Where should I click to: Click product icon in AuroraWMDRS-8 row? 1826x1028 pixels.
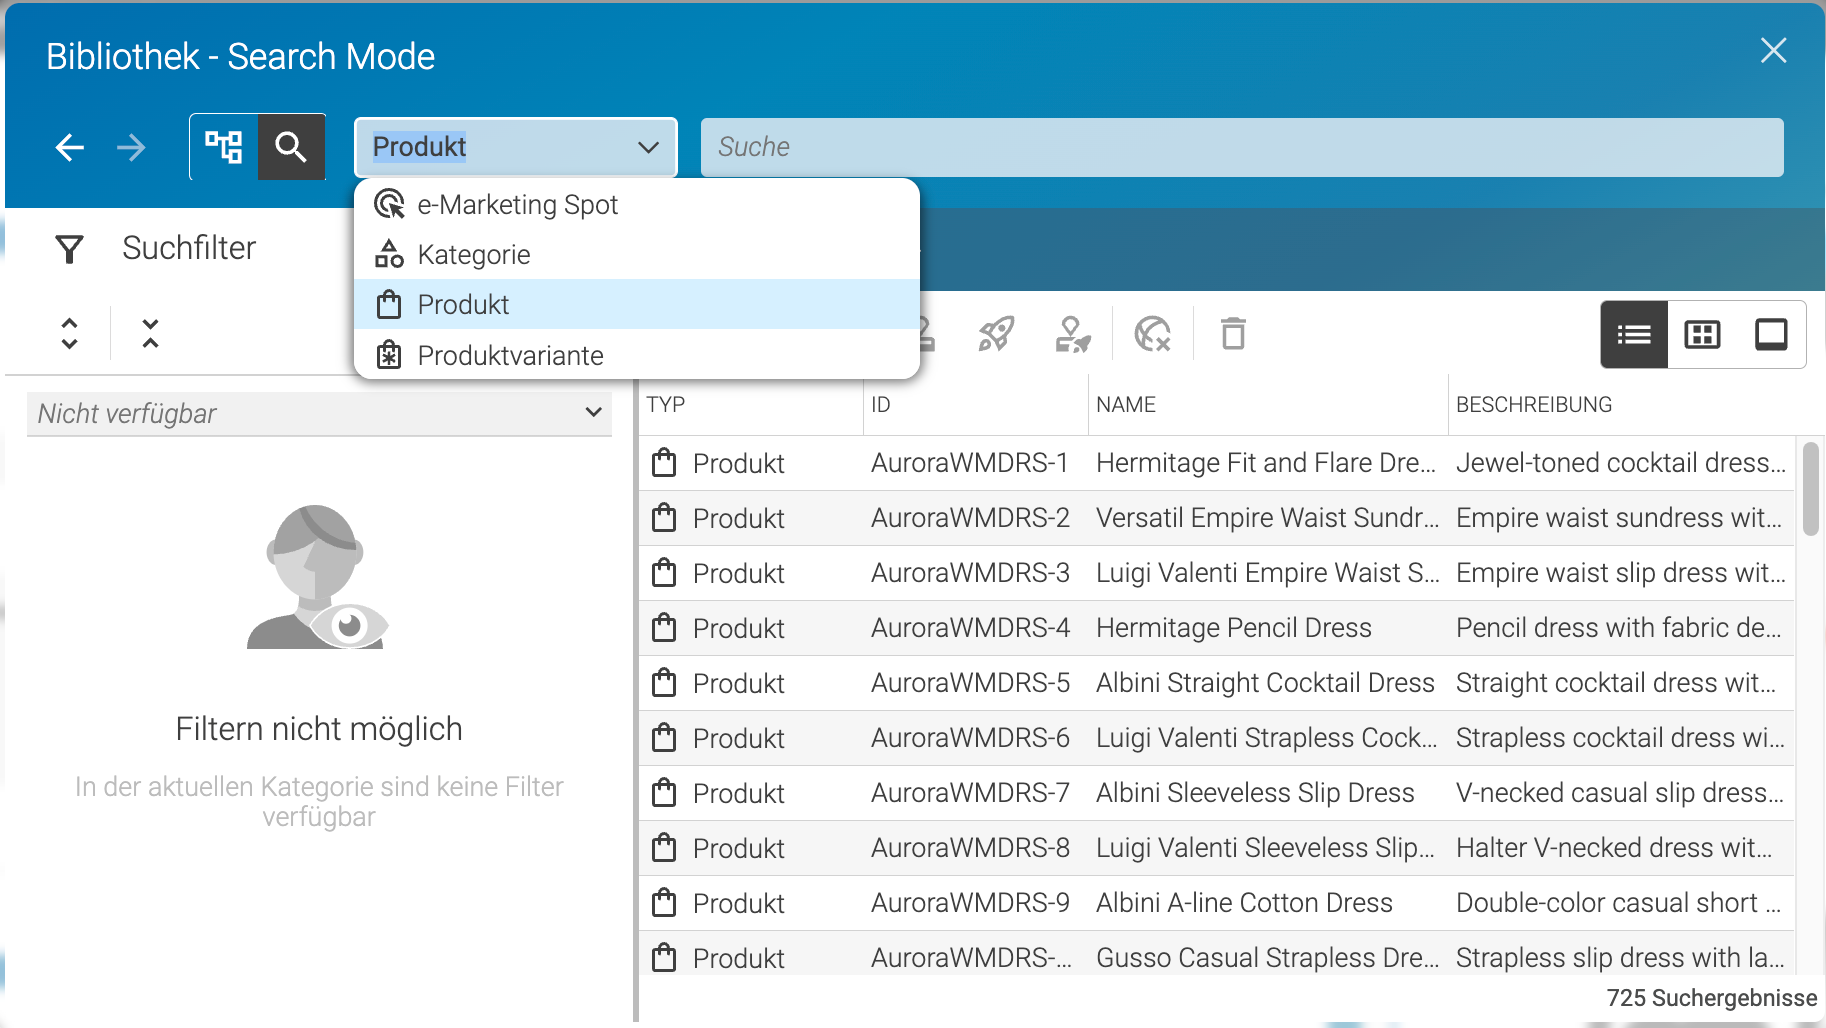pyautogui.click(x=664, y=847)
